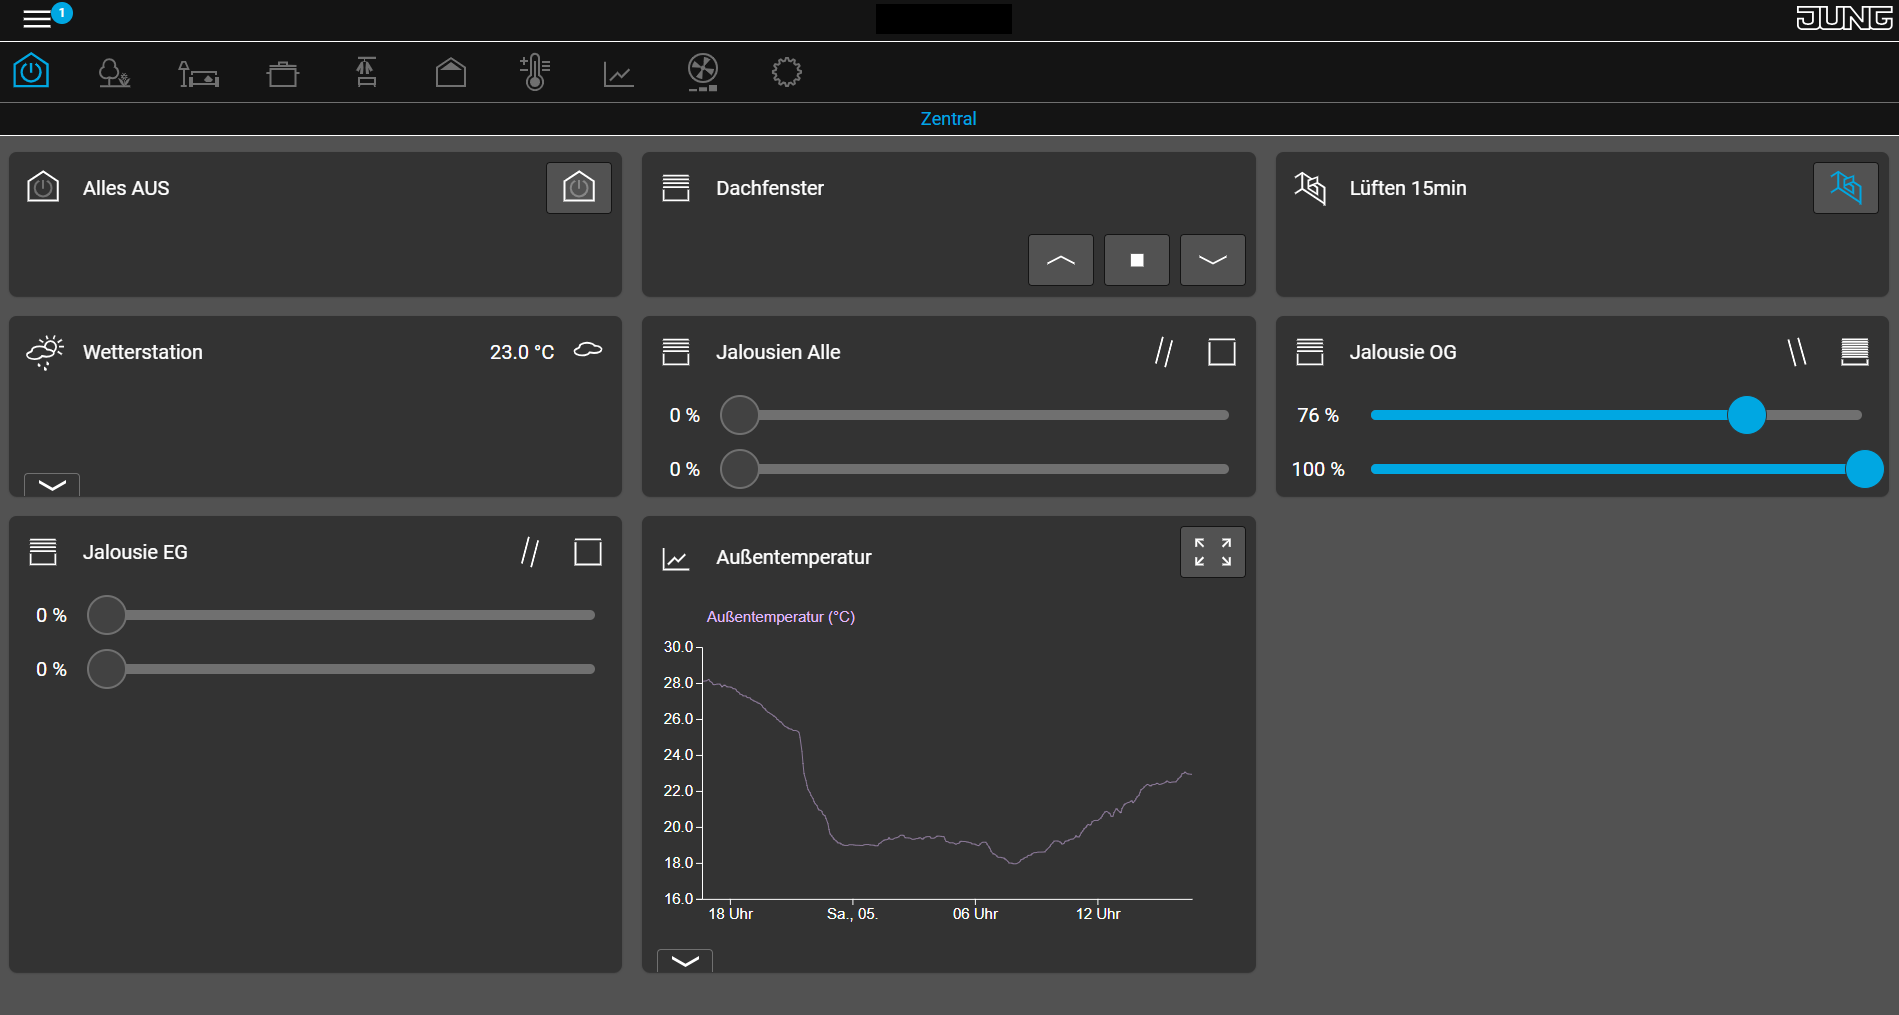Click the Jalousie OG slat angle icon
The width and height of the screenshot is (1899, 1015).
1797,352
